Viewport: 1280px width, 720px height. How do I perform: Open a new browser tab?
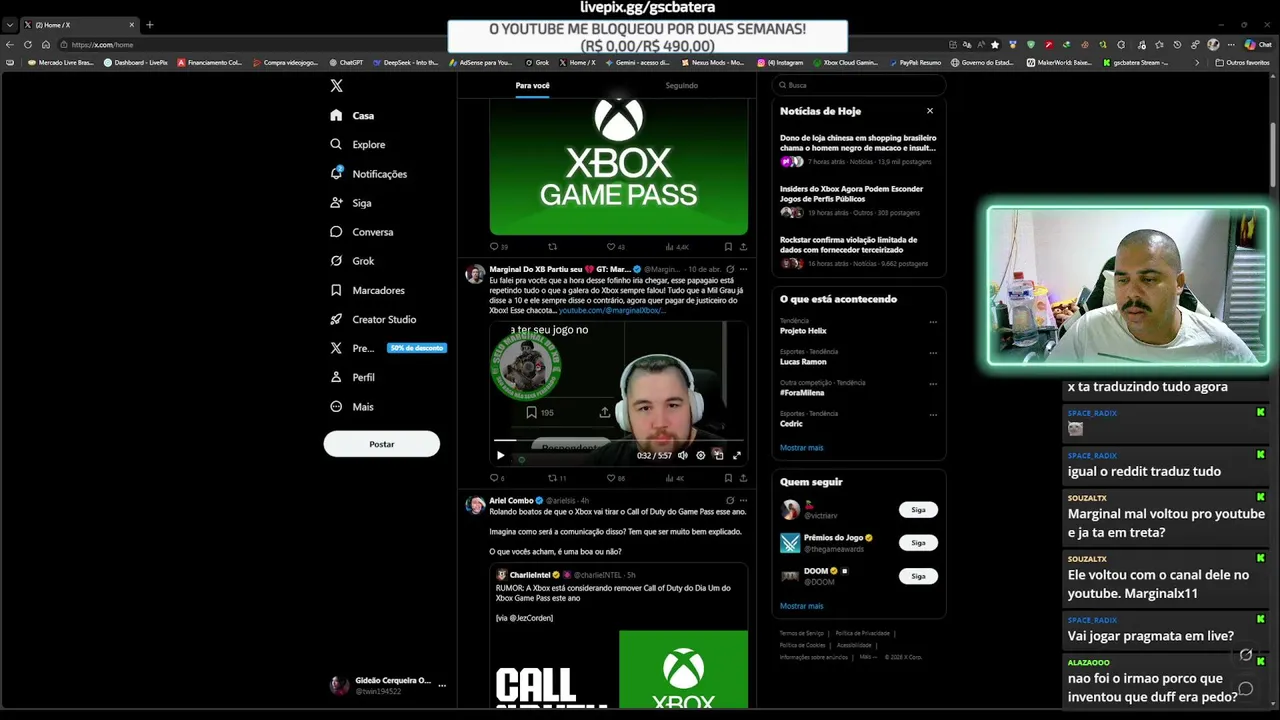pyautogui.click(x=150, y=24)
